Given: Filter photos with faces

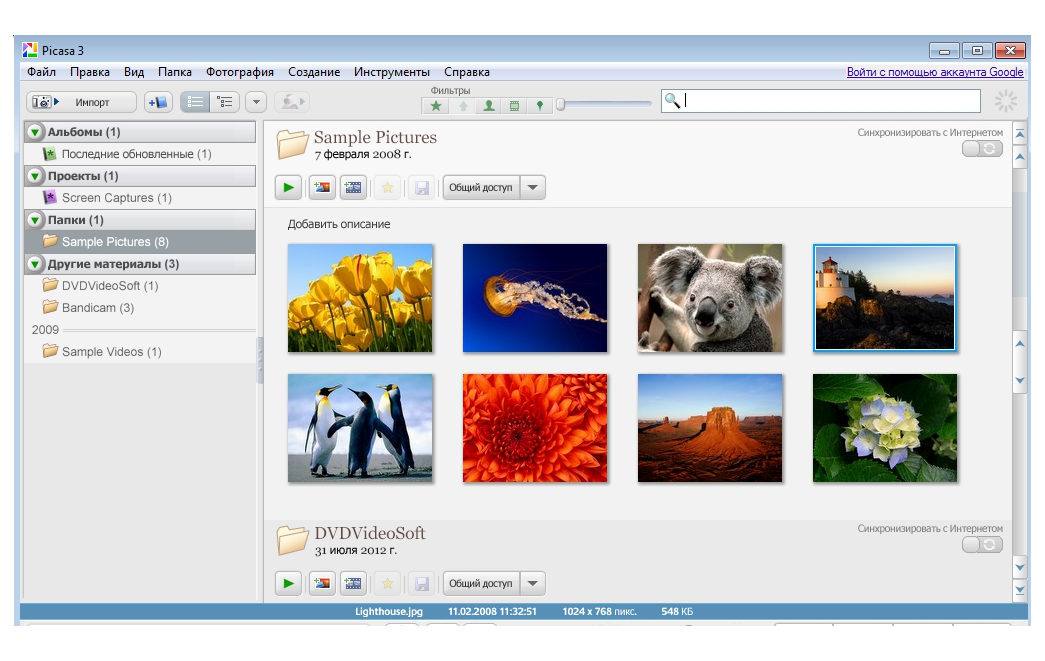Looking at the screenshot, I should 489,105.
